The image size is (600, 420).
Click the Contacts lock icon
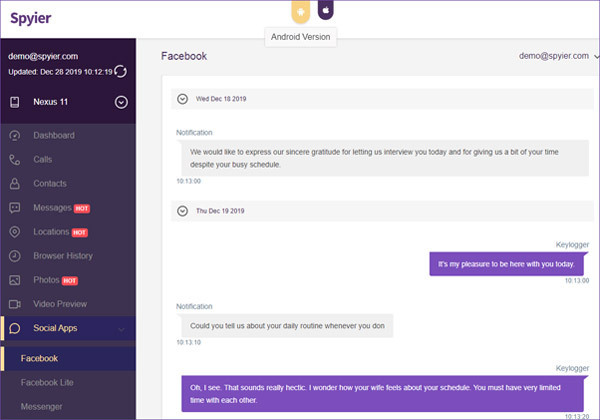pyautogui.click(x=15, y=183)
